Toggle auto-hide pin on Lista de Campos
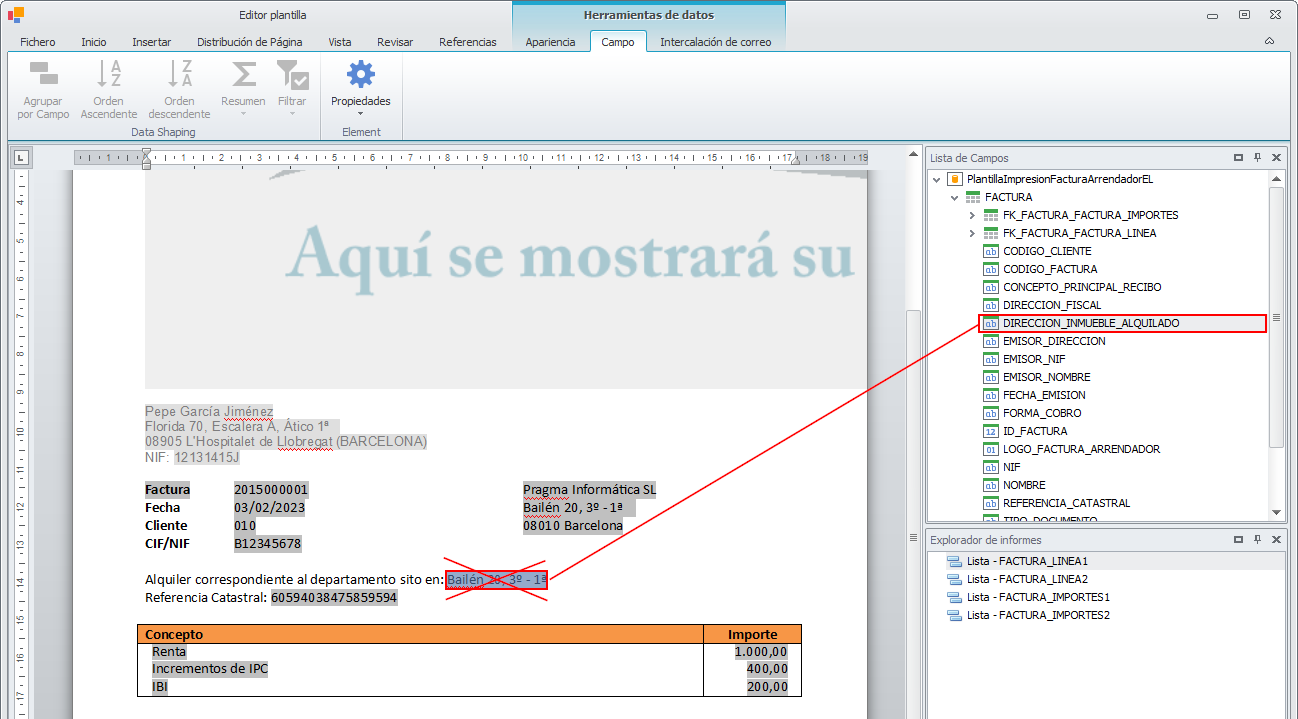This screenshot has height=719, width=1298. (1257, 158)
